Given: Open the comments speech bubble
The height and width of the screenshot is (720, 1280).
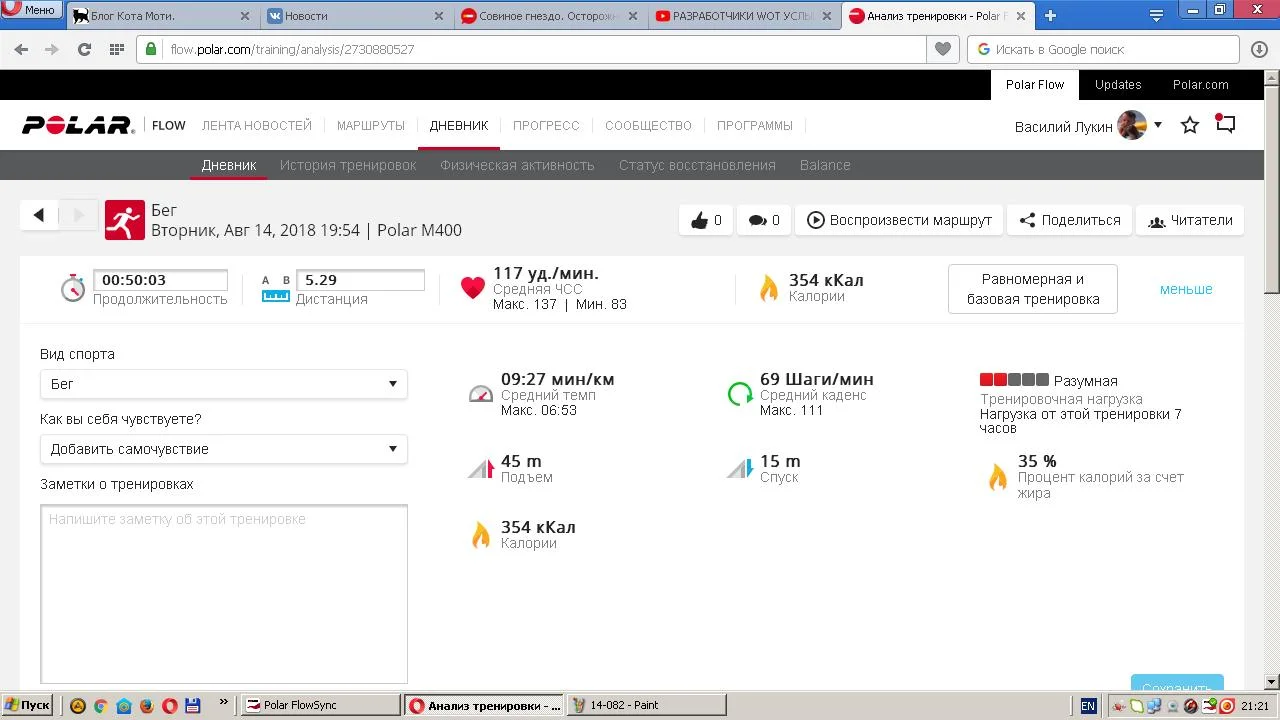Looking at the screenshot, I should tap(764, 220).
